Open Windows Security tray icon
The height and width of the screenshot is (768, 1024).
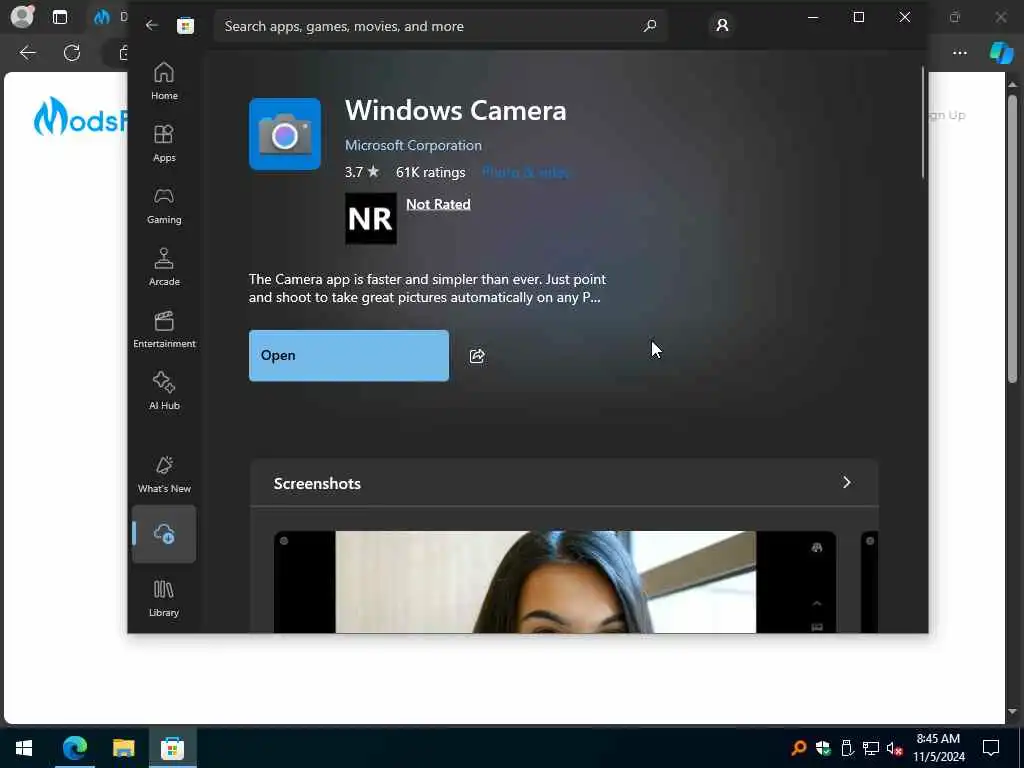823,748
